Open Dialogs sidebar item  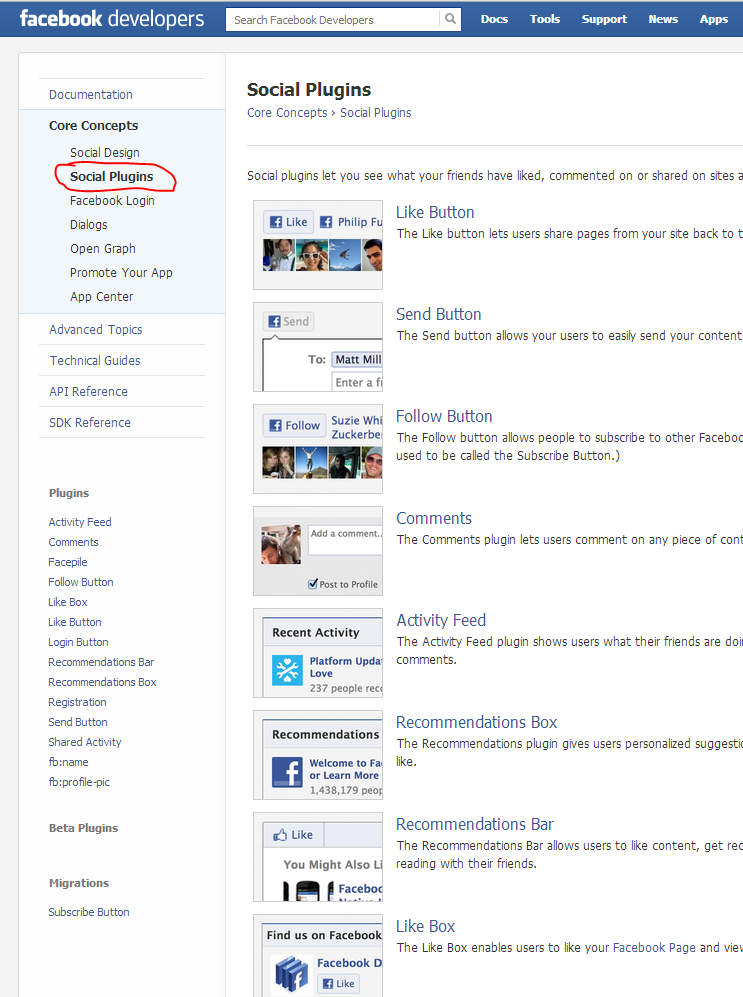89,224
